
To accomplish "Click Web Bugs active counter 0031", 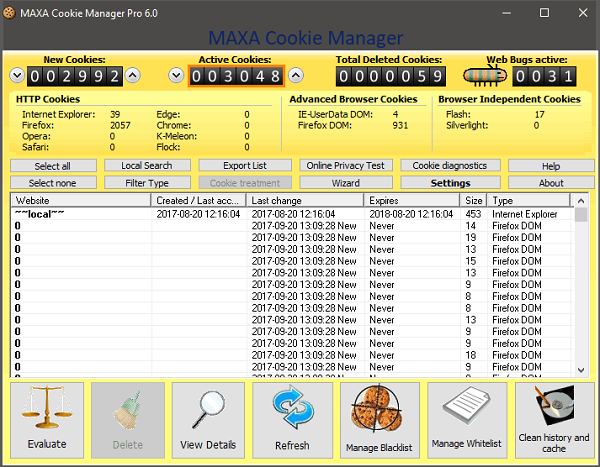I will pyautogui.click(x=544, y=76).
